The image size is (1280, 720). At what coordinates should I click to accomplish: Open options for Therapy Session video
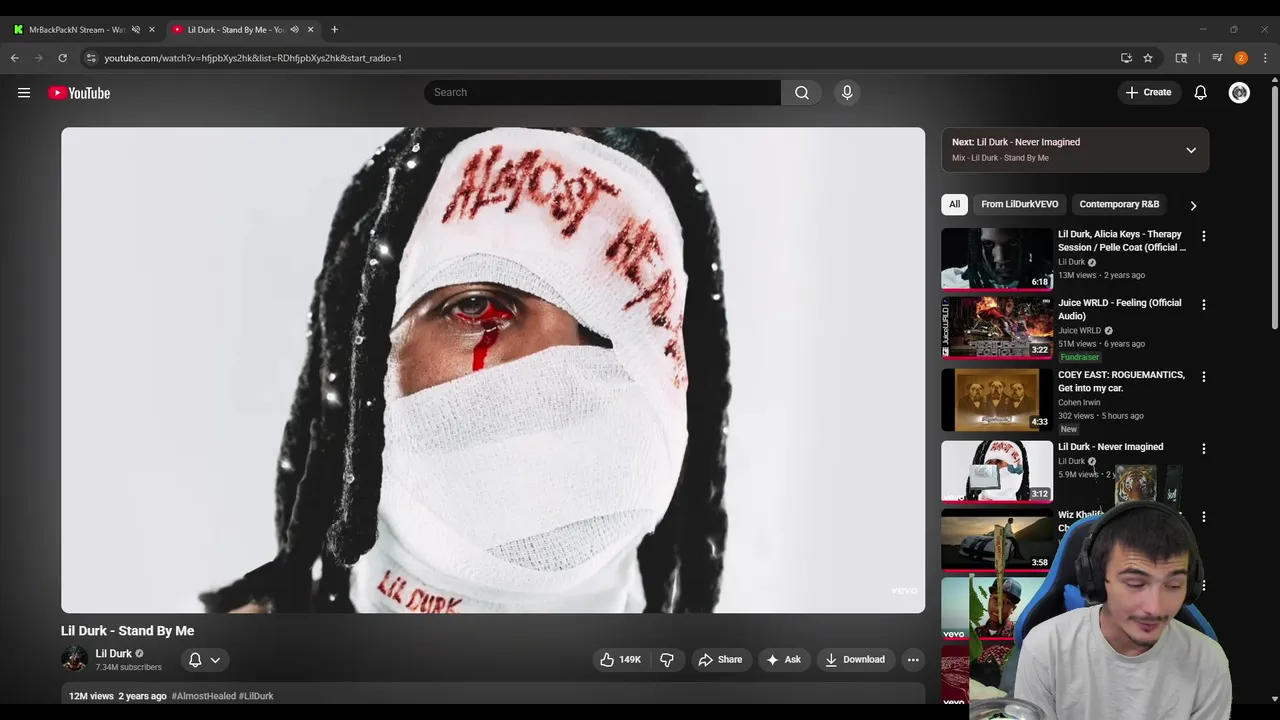(1203, 236)
